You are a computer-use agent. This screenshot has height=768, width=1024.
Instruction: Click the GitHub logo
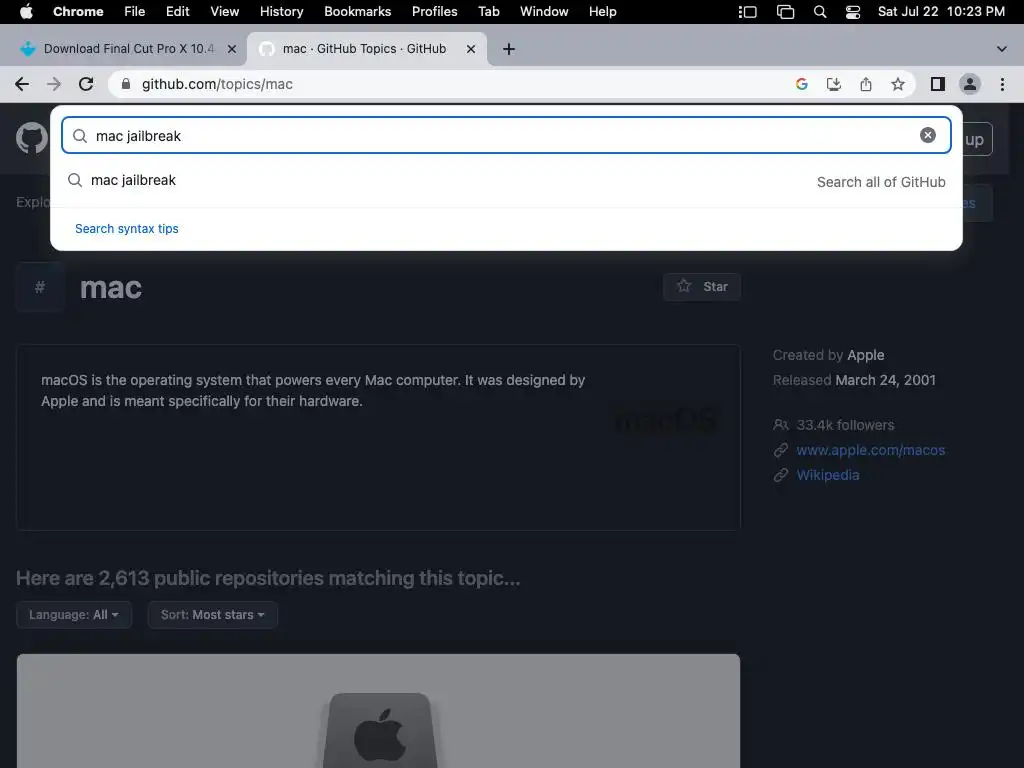pos(31,138)
